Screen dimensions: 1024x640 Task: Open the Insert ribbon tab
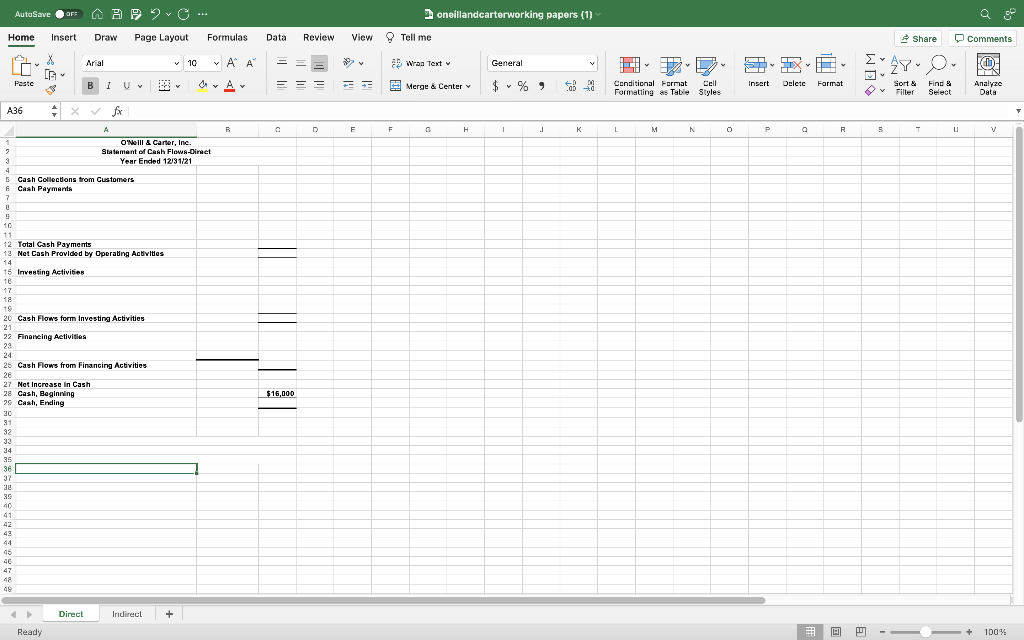tap(63, 37)
